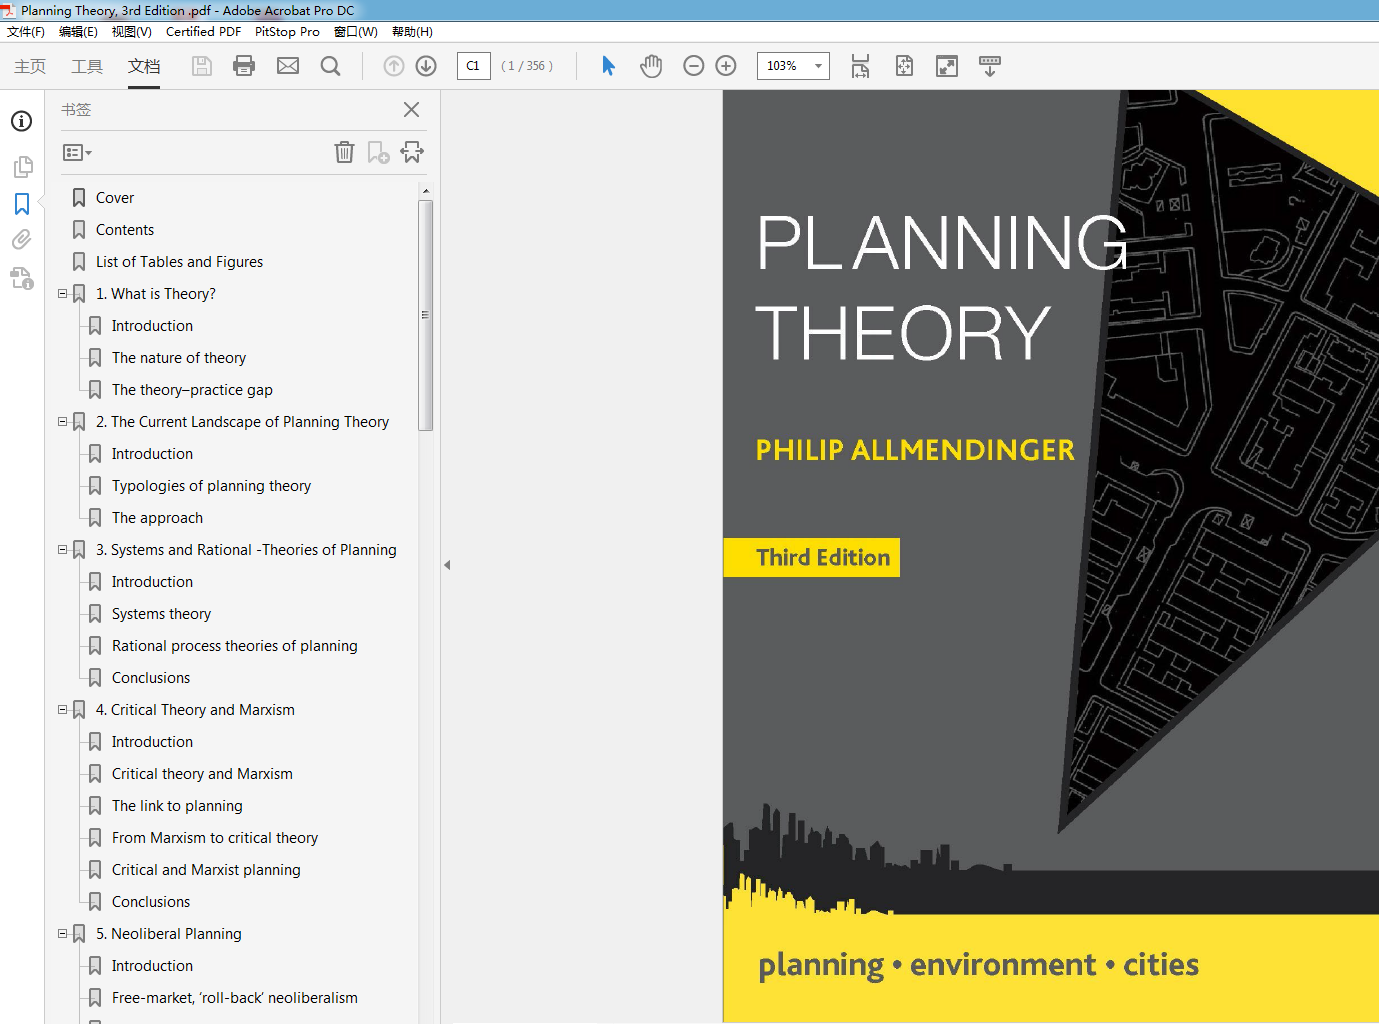Viewport: 1379px width, 1024px height.
Task: Open the security lock page sidebar icon
Action: (x=22, y=278)
